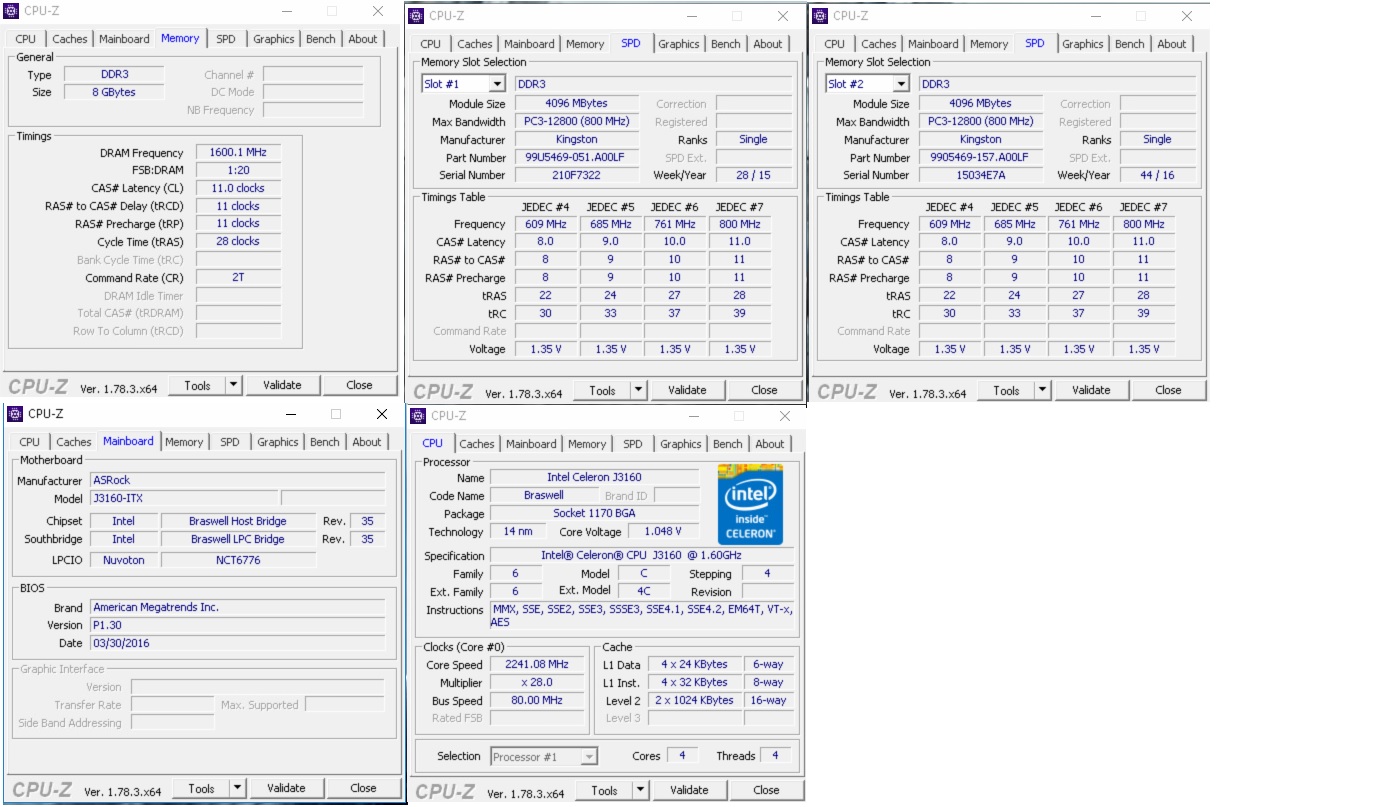Open Graphics tab in Slot #1 SPD window

[x=679, y=44]
